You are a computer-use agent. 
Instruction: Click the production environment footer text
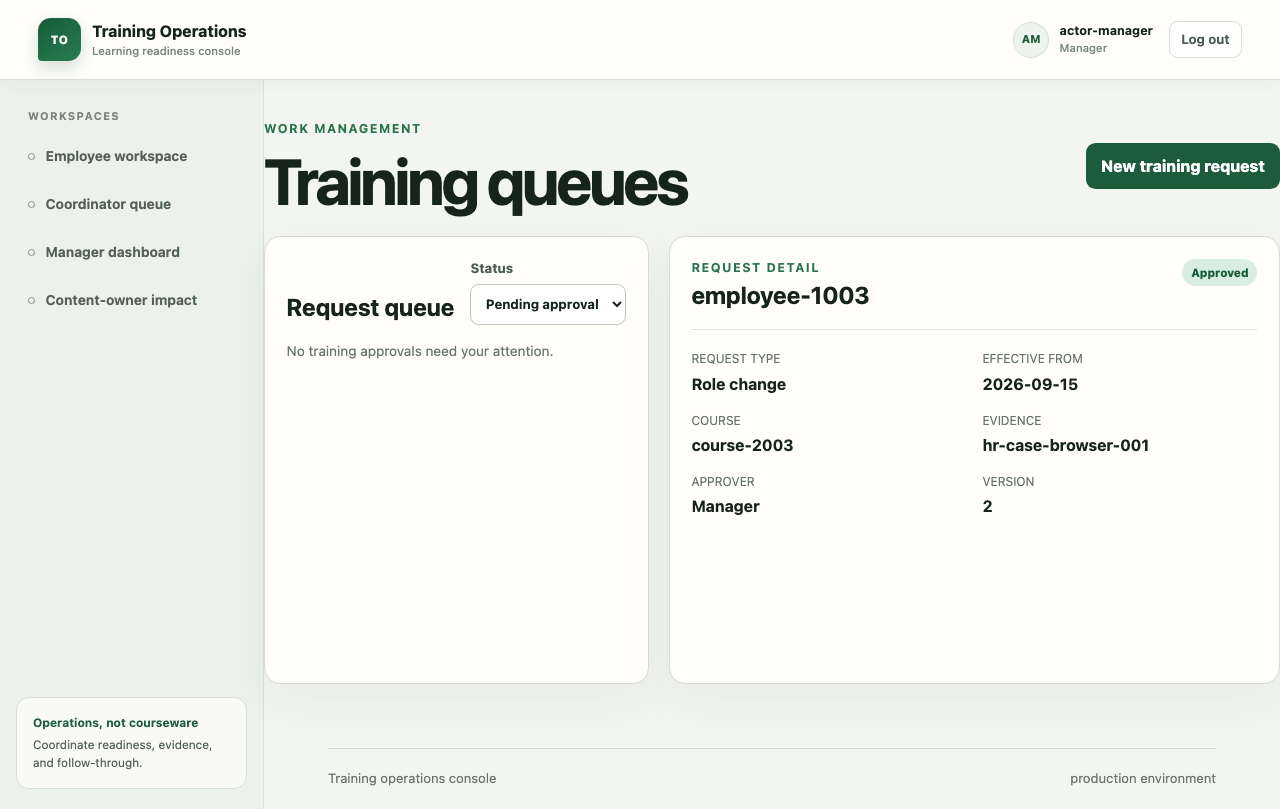point(1143,778)
